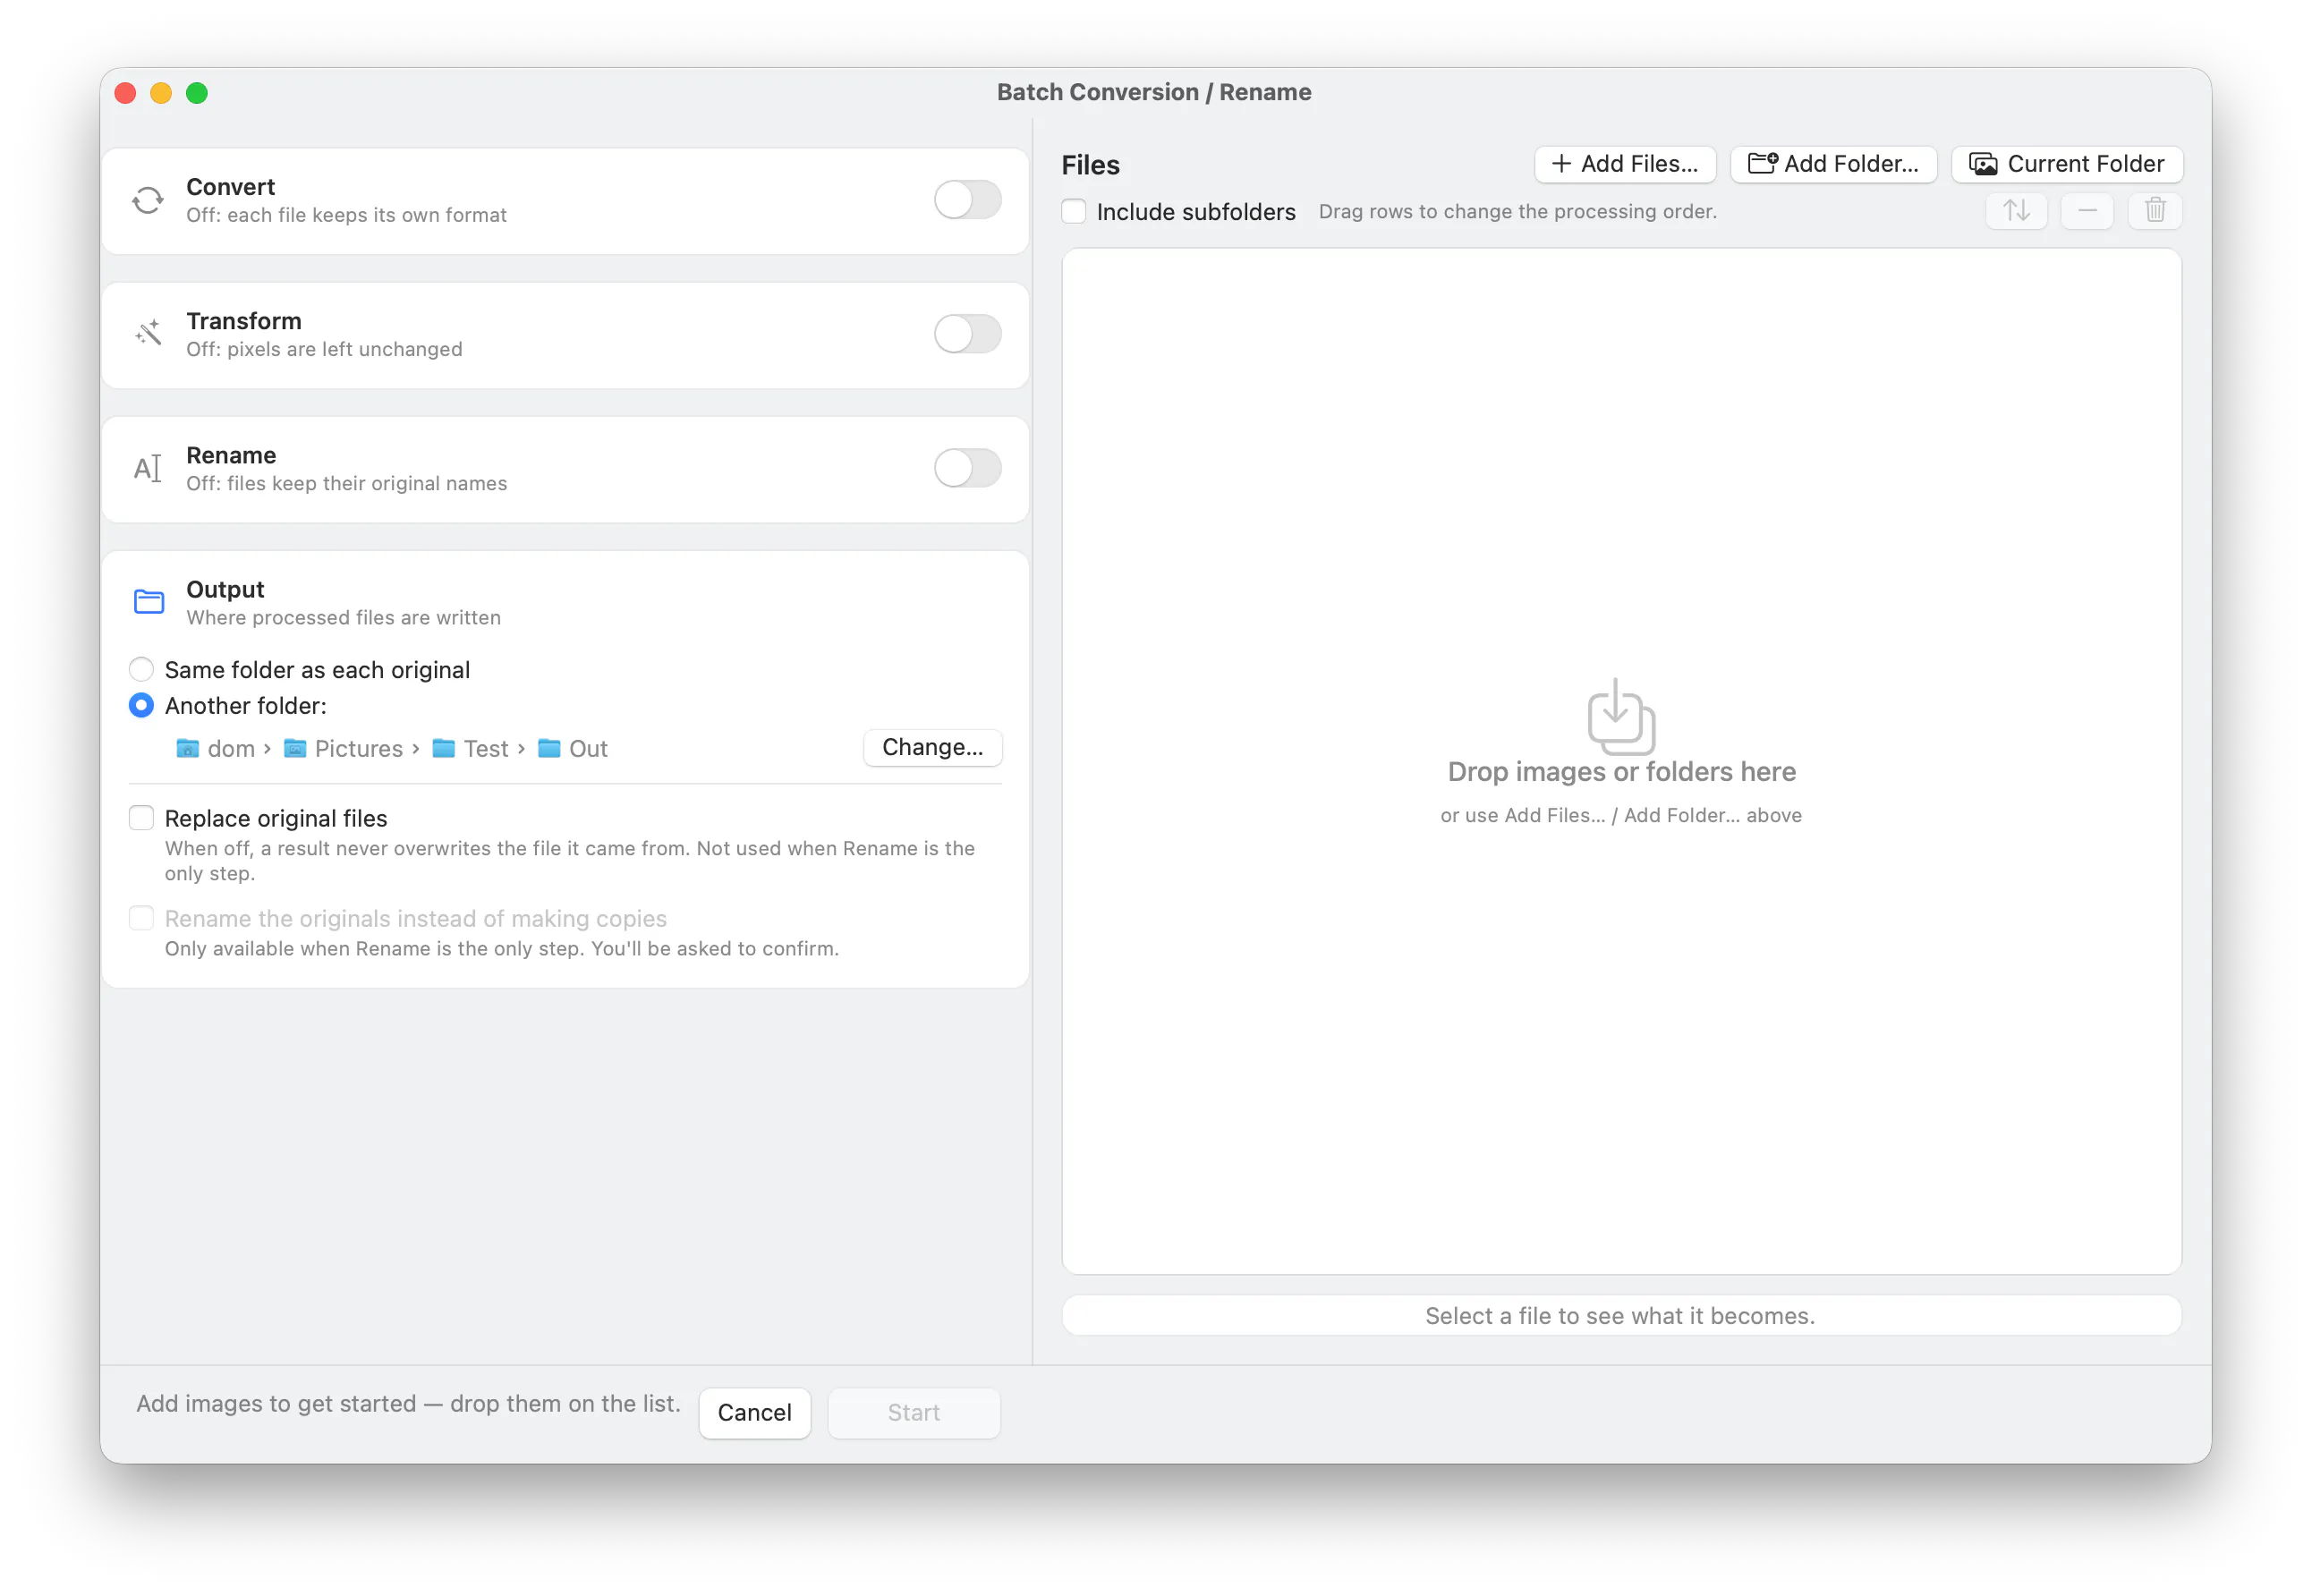
Task: Turn on the Convert switch
Action: 967,200
